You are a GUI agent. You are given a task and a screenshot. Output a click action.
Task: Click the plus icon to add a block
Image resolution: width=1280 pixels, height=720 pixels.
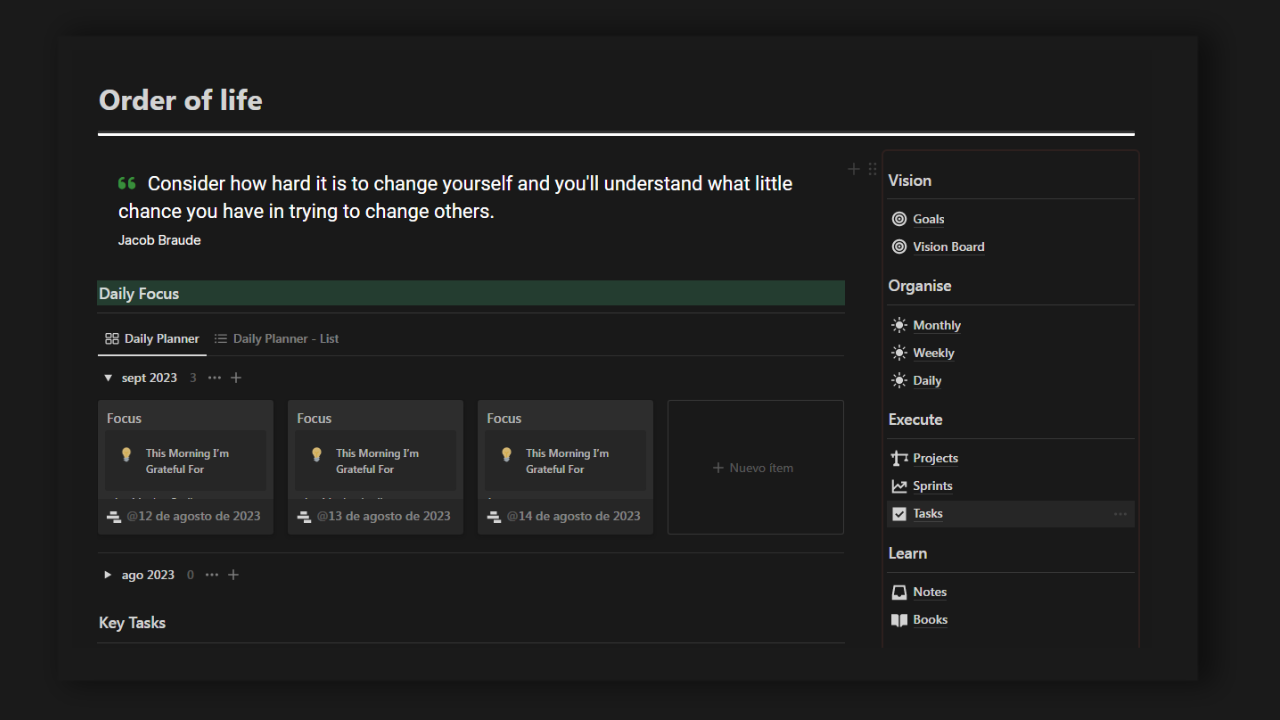pos(854,169)
